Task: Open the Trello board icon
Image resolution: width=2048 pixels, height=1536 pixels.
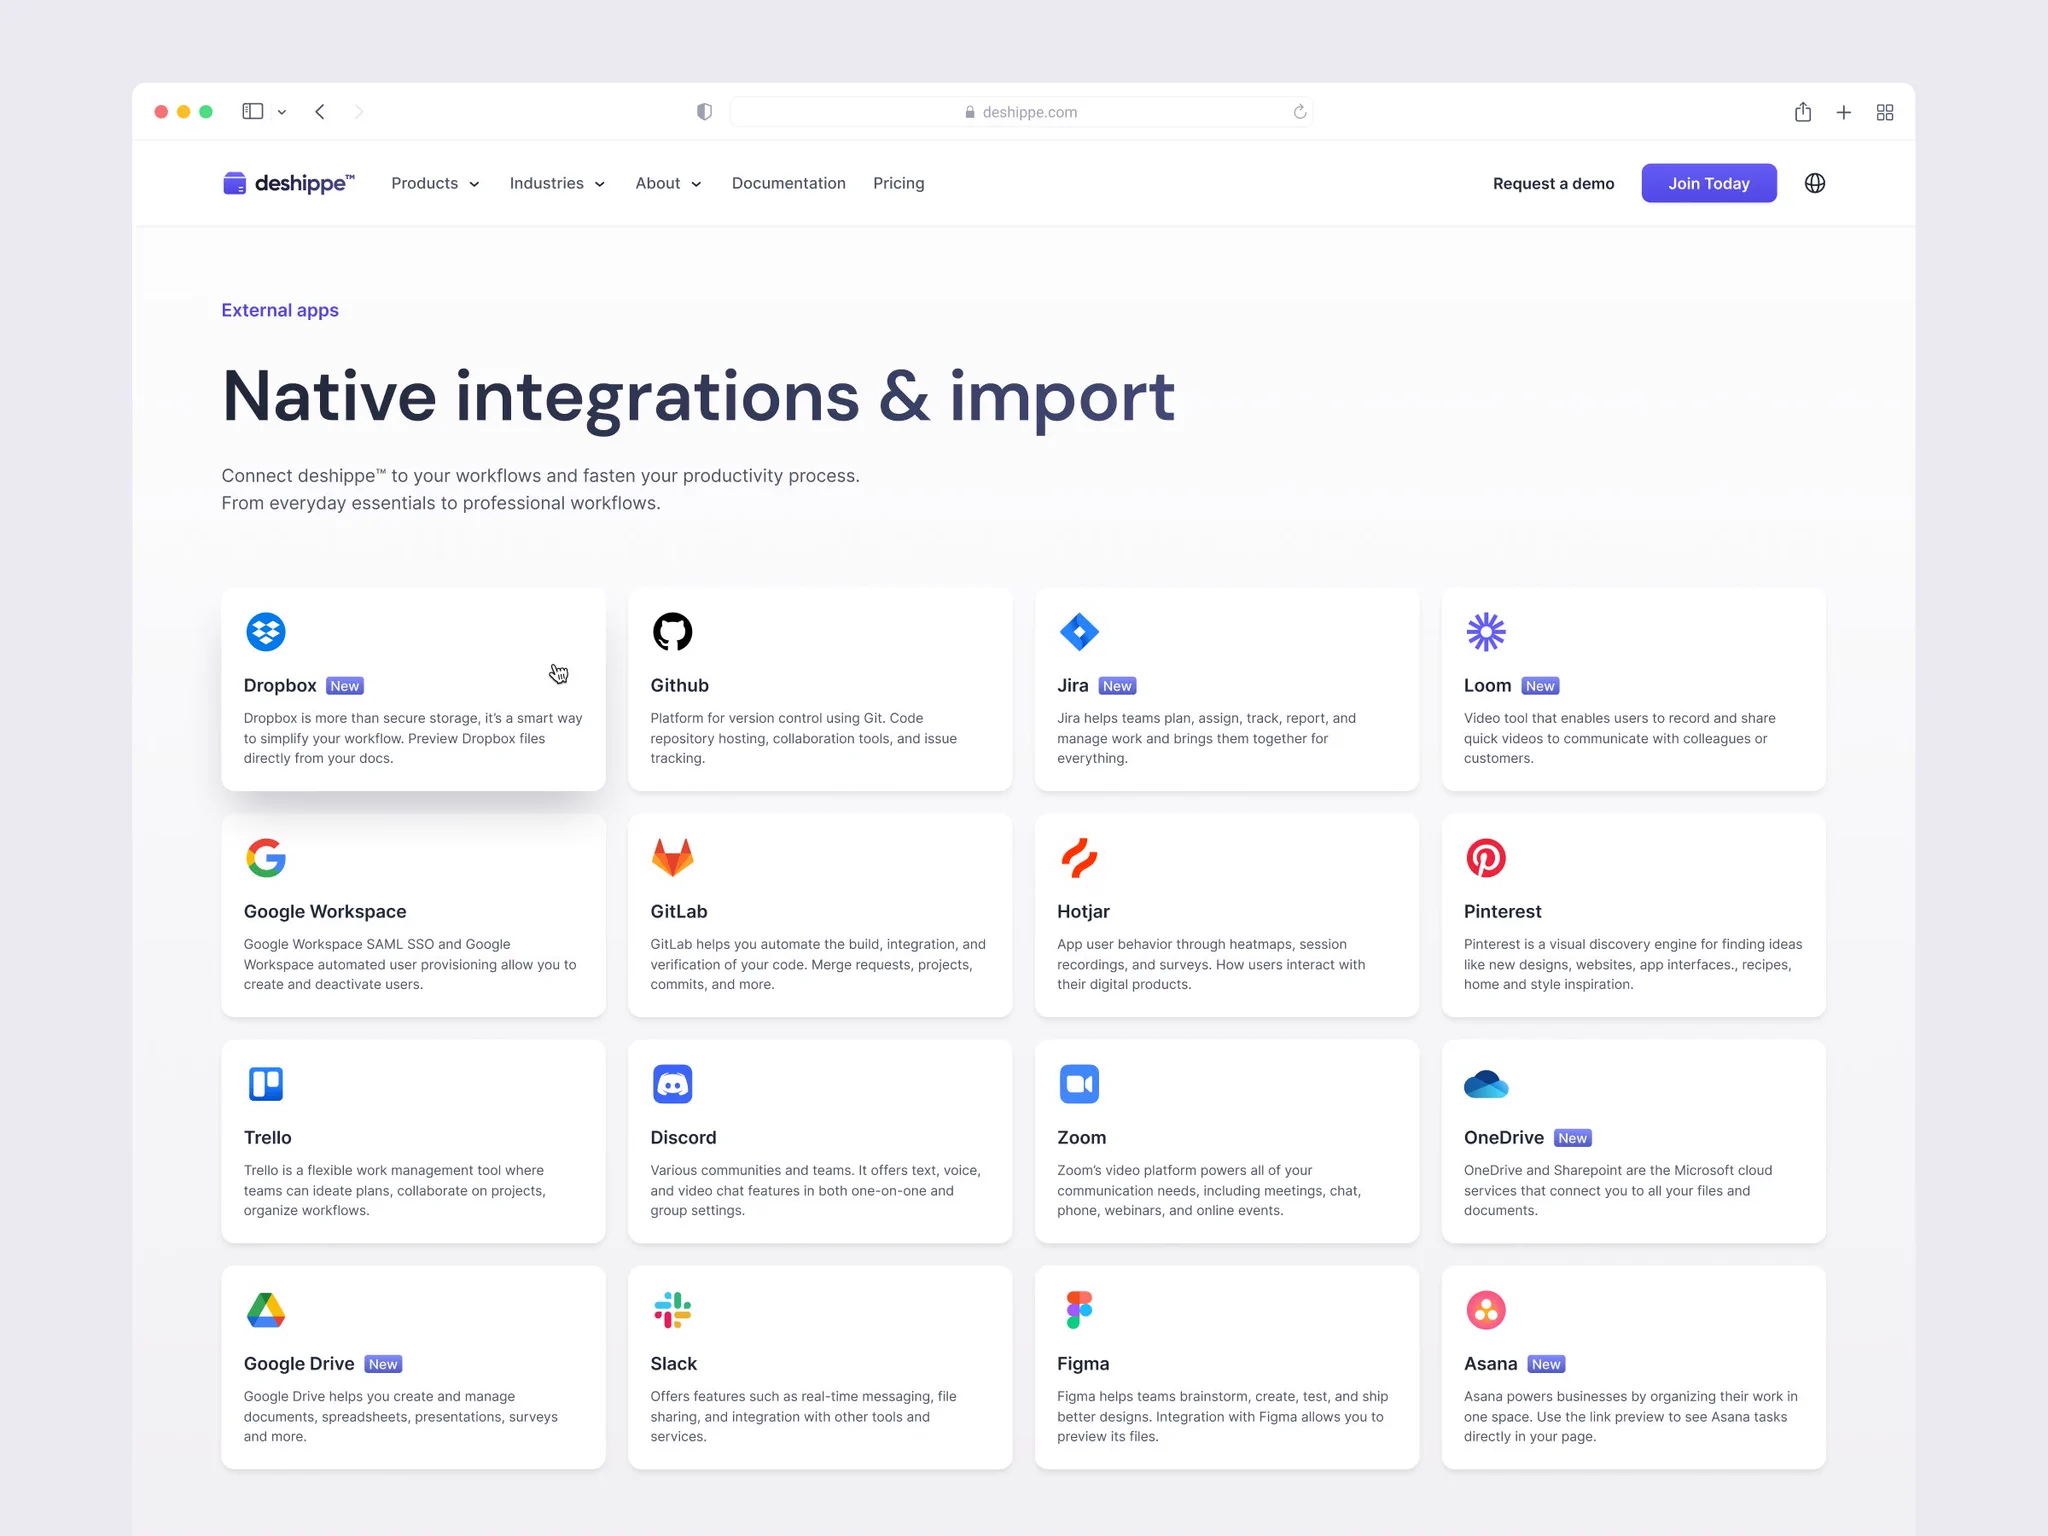Action: point(266,1084)
